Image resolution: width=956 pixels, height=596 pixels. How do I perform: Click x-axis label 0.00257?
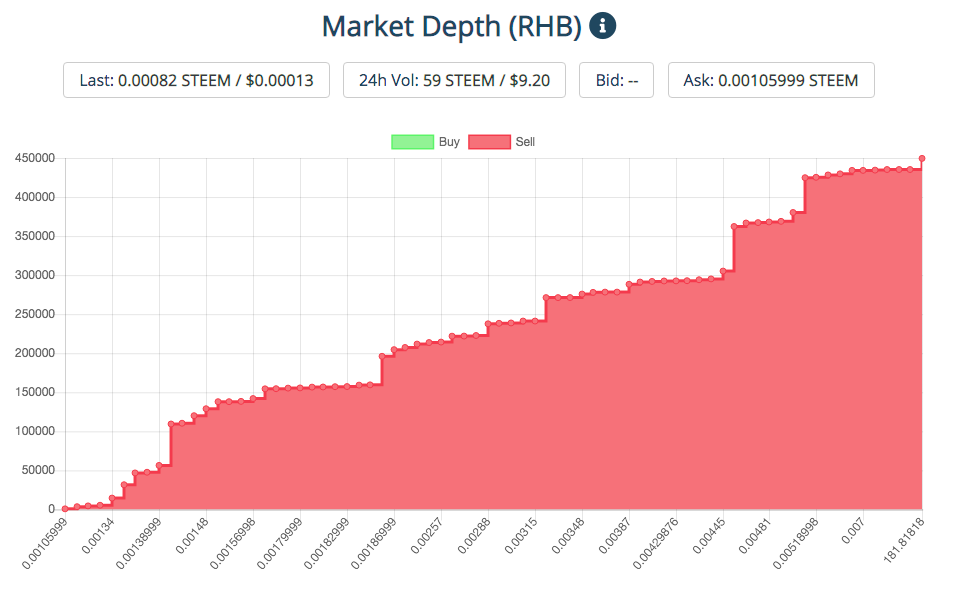[427, 536]
